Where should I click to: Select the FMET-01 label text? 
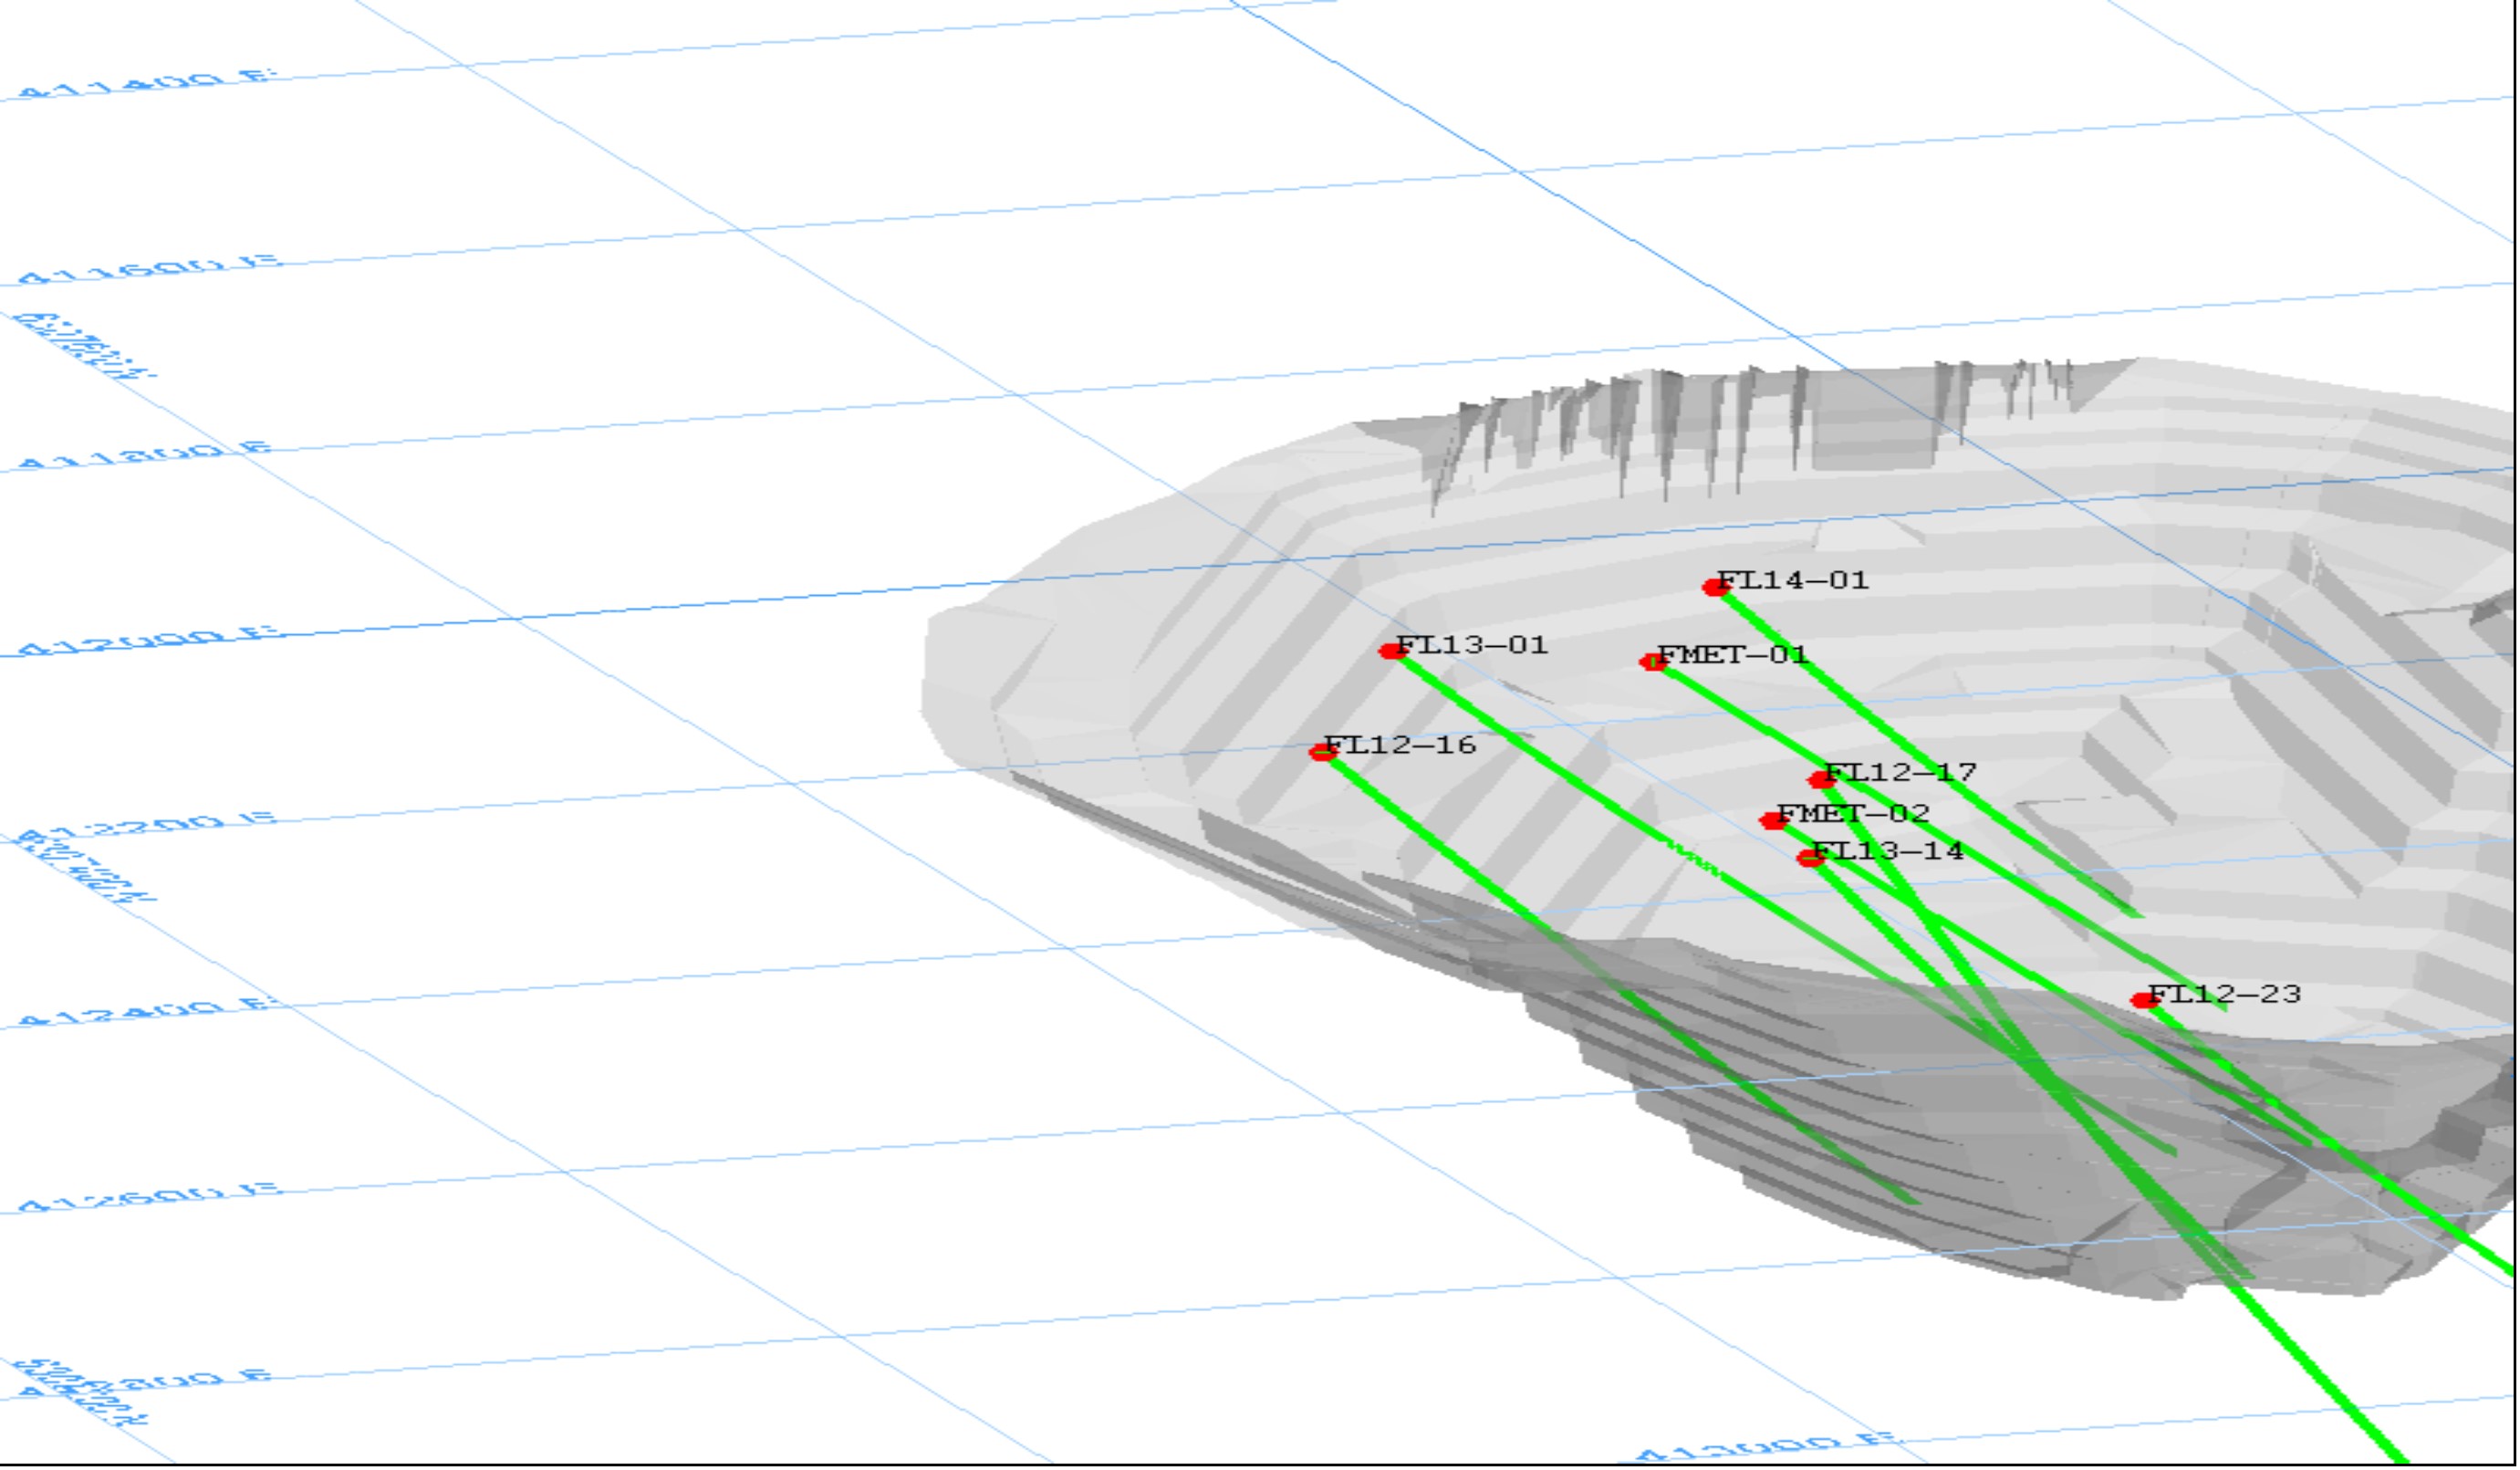pos(1733,656)
